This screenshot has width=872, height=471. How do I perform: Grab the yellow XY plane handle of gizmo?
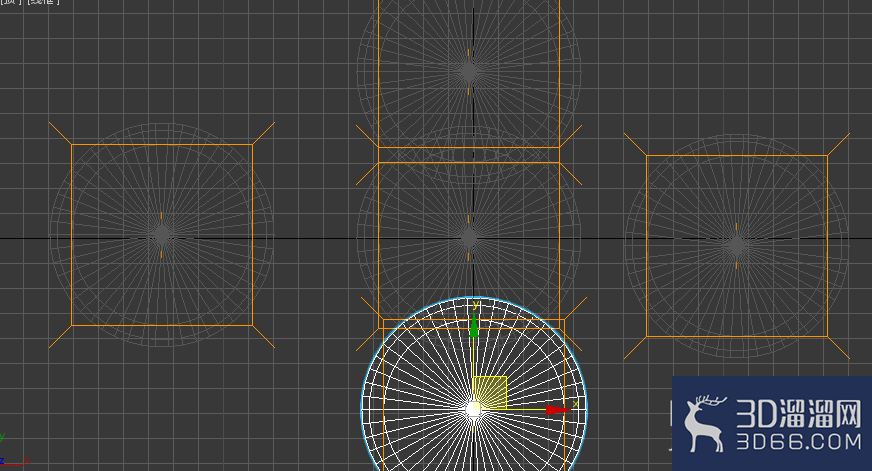tap(490, 393)
